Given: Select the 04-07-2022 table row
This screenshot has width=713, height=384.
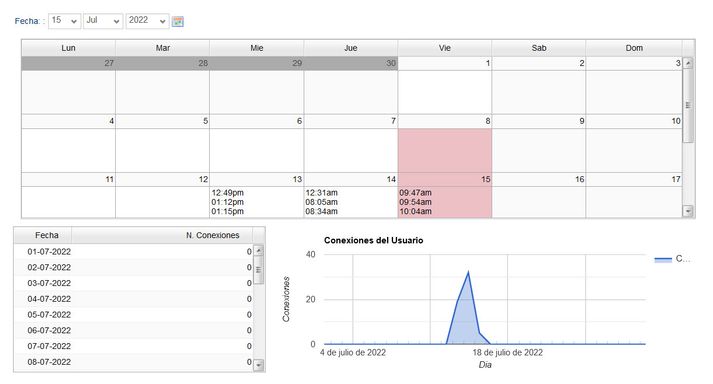Looking at the screenshot, I should pos(134,299).
